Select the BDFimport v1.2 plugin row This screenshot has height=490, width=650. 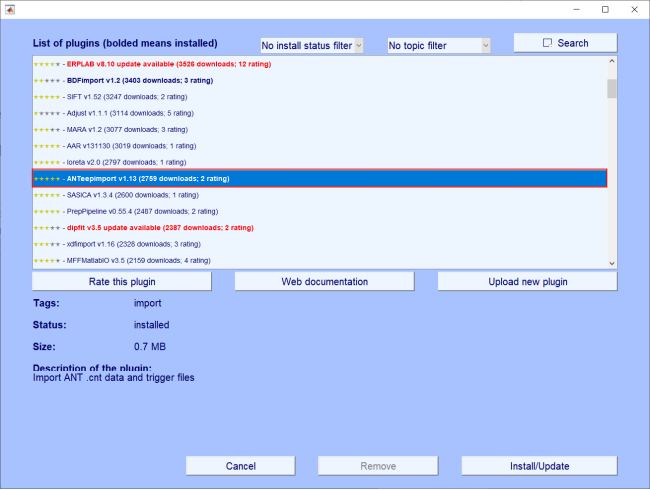320,80
